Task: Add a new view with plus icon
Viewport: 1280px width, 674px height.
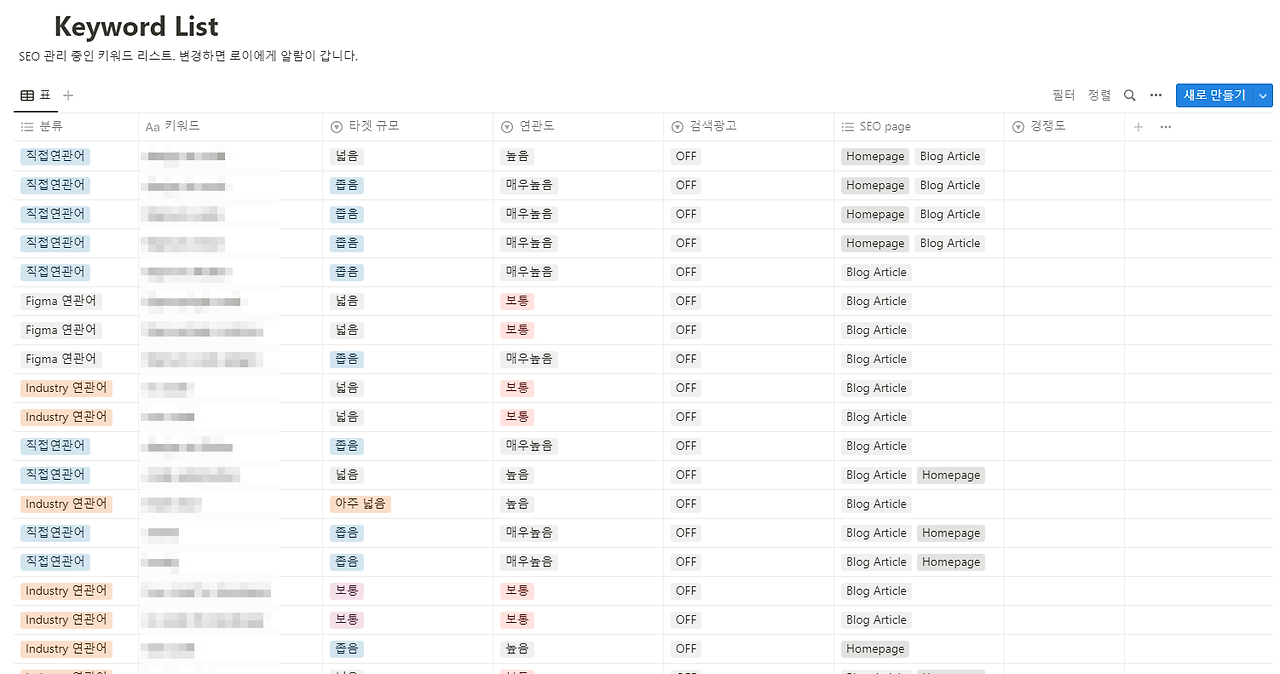Action: click(x=68, y=95)
